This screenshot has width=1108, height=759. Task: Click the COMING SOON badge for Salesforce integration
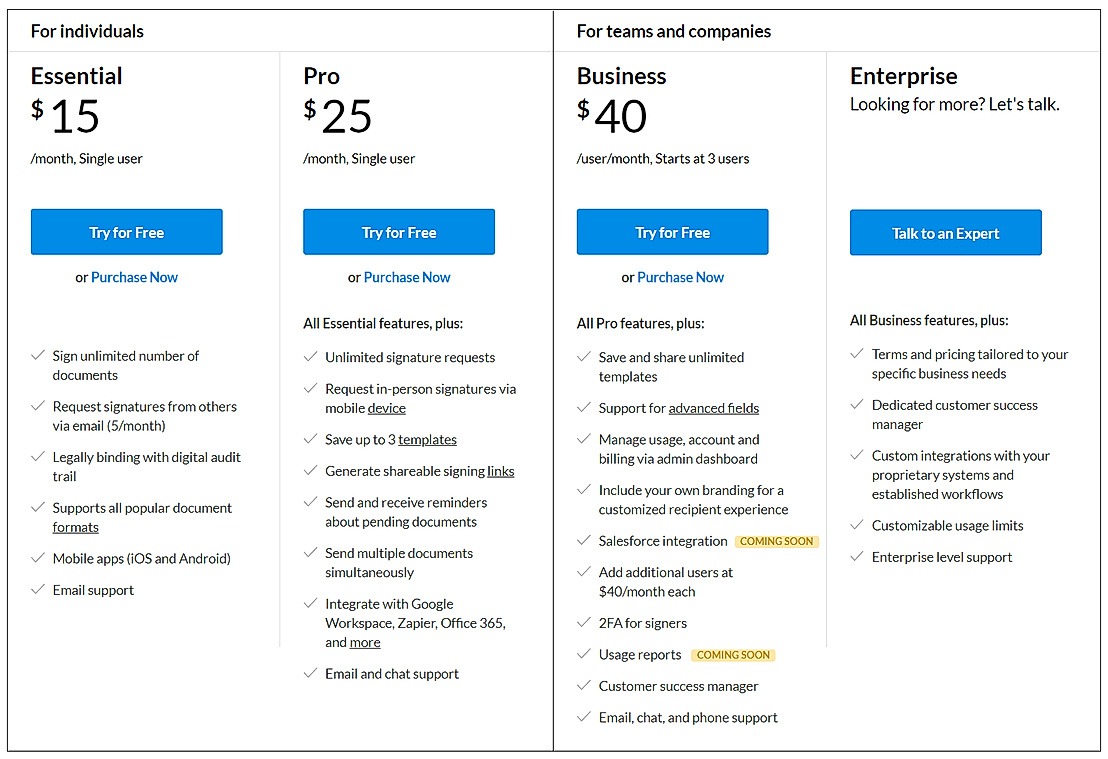pos(776,541)
